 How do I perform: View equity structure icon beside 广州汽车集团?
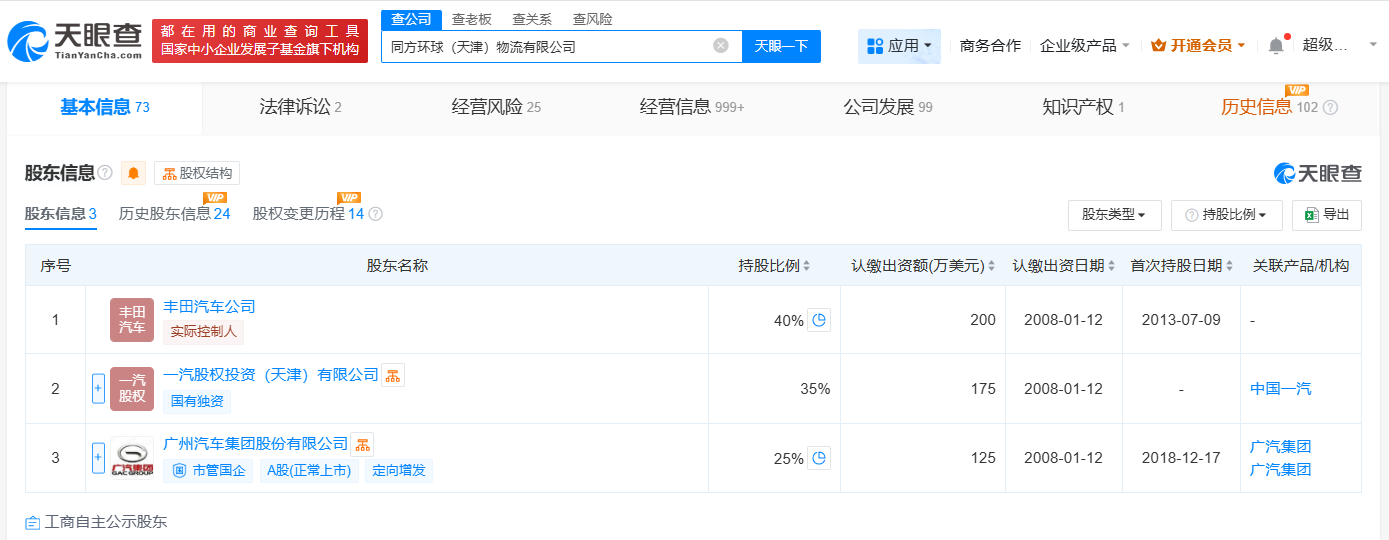pyautogui.click(x=362, y=444)
